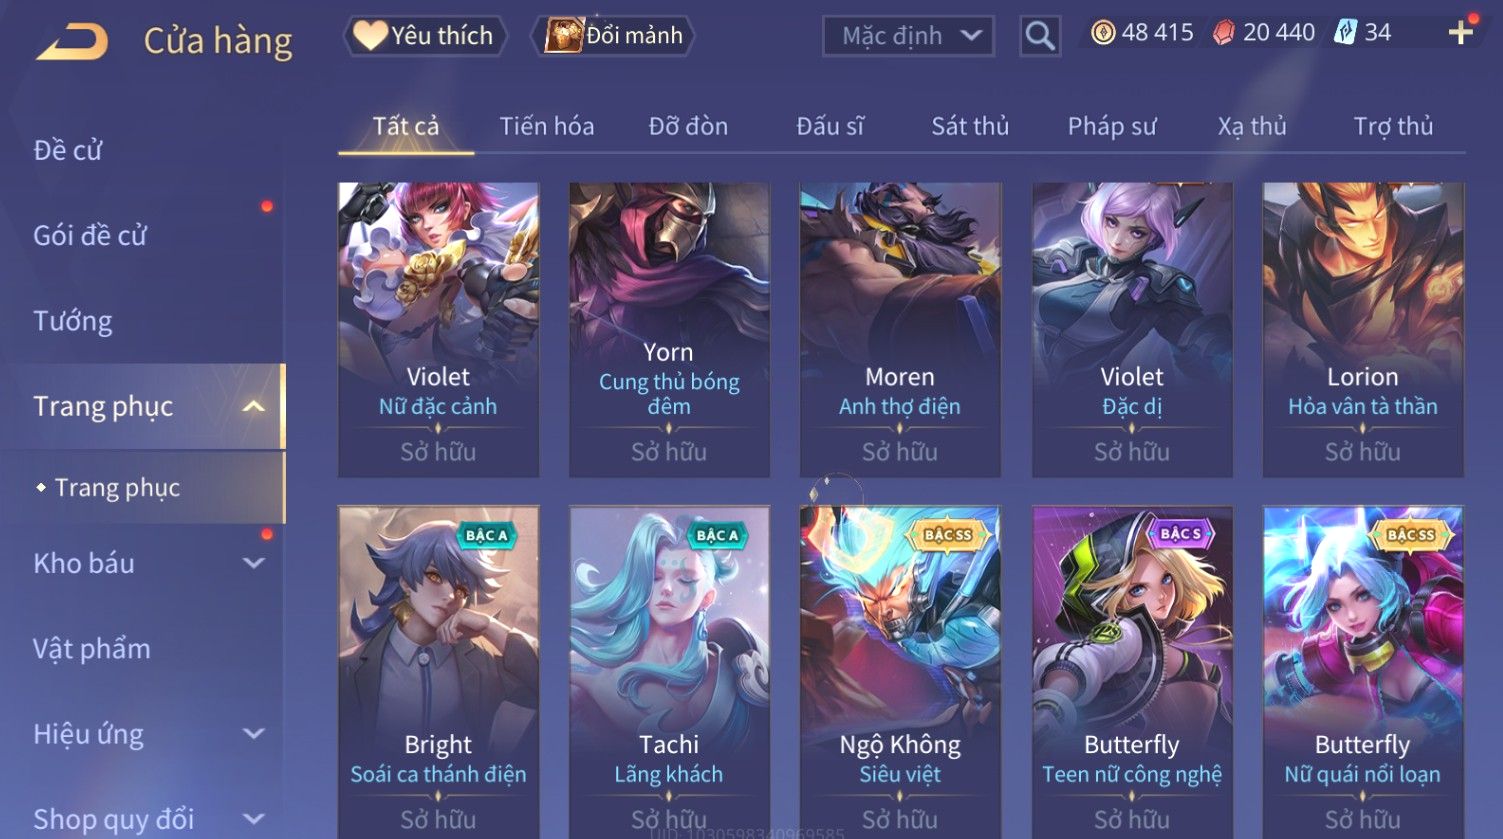Screen dimensions: 1503x839
Task: Switch to the Sát thủ tab
Action: point(970,126)
